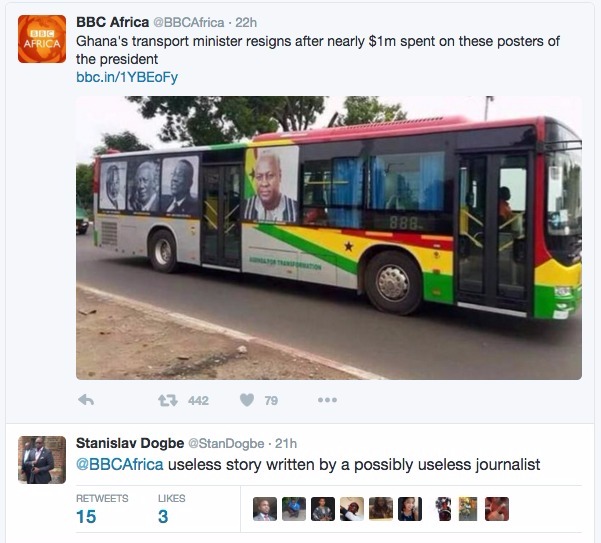Click the first liker avatar in suit
The height and width of the screenshot is (543, 601).
coord(265,509)
